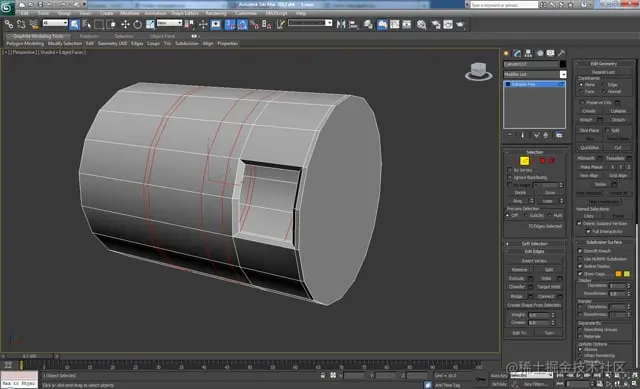This screenshot has height=389, width=640.
Task: Click the Chamfer button
Action: [517, 287]
